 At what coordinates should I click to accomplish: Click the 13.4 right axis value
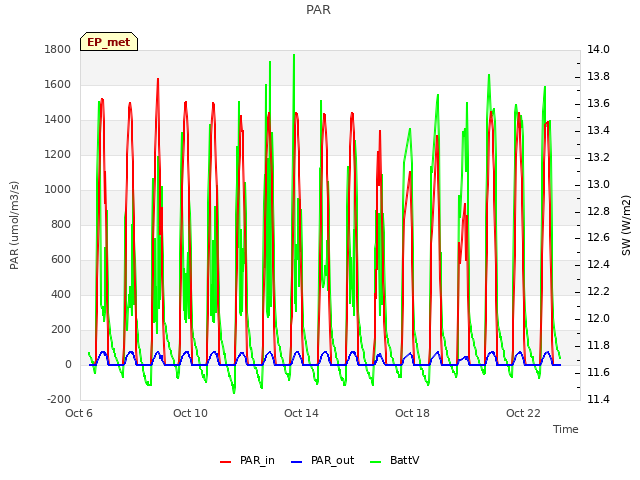click(598, 131)
